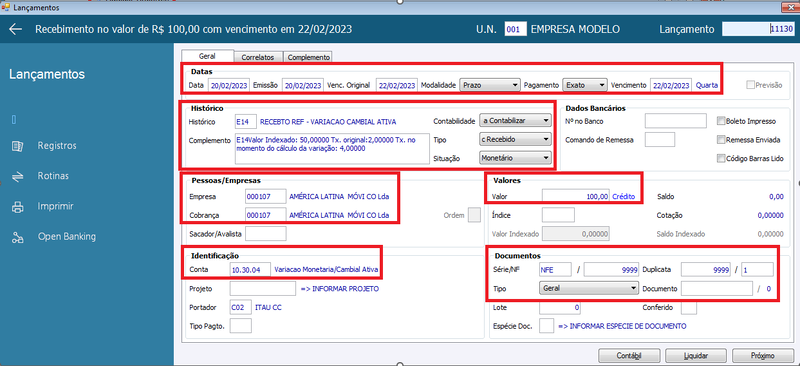This screenshot has height=366, width=800.
Task: Click the Vencimento date field
Action: pyautogui.click(x=671, y=85)
